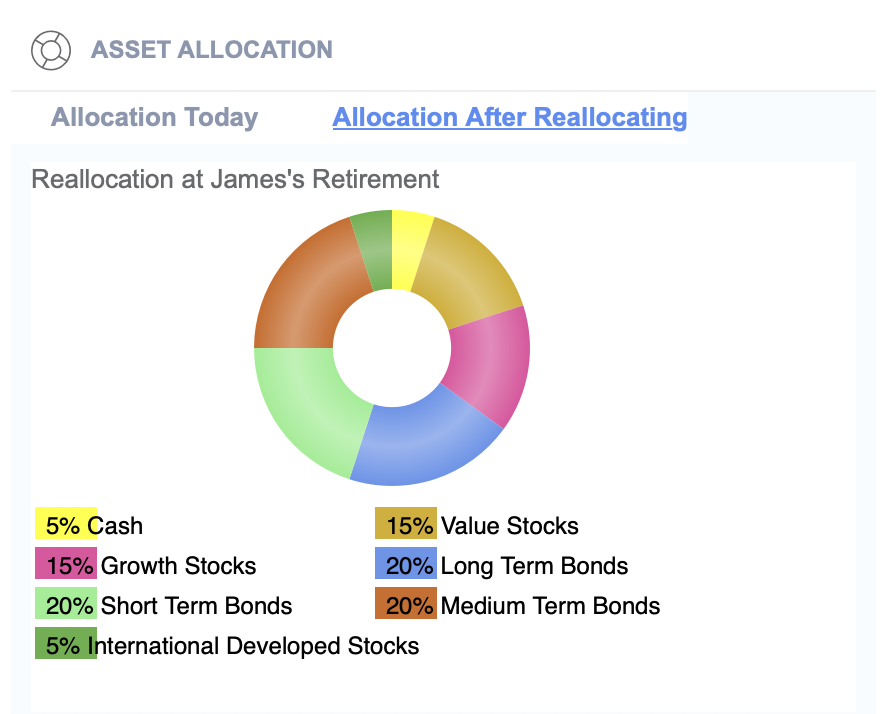Click the Allocation After Reallocating link
Image resolution: width=886 pixels, height=714 pixels.
pos(510,117)
